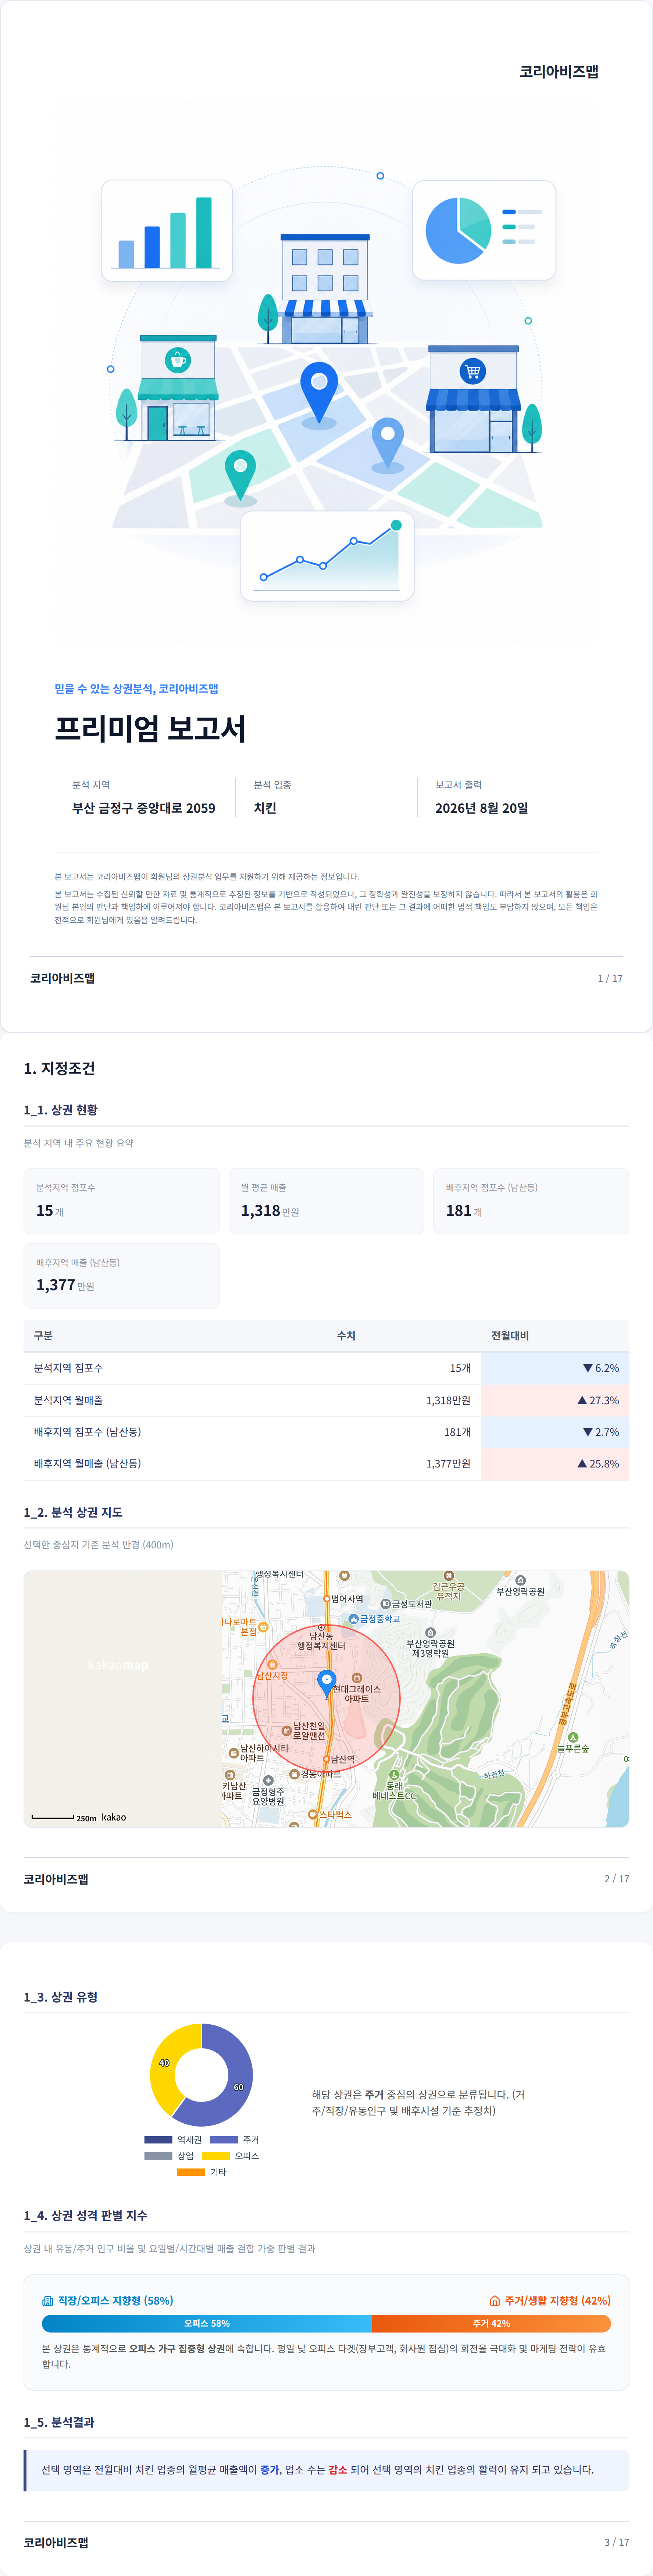This screenshot has height=2576, width=653.
Task: Click the tall blue building with awning
Action: 325,290
